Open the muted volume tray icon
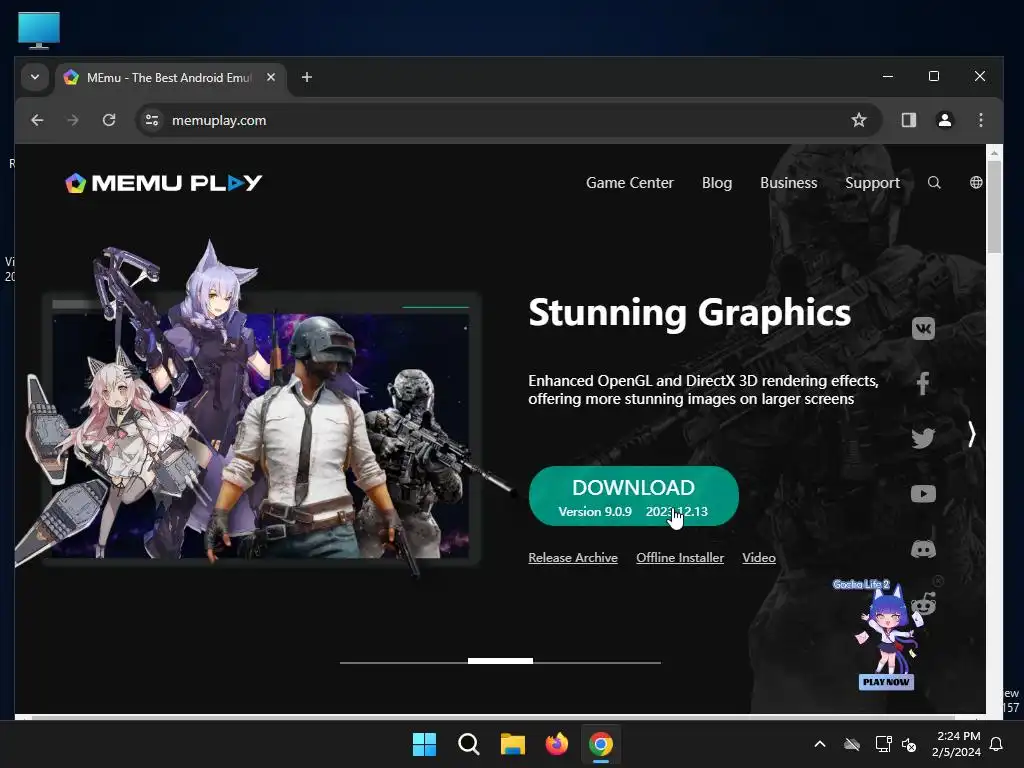1024x768 pixels. pyautogui.click(x=908, y=744)
